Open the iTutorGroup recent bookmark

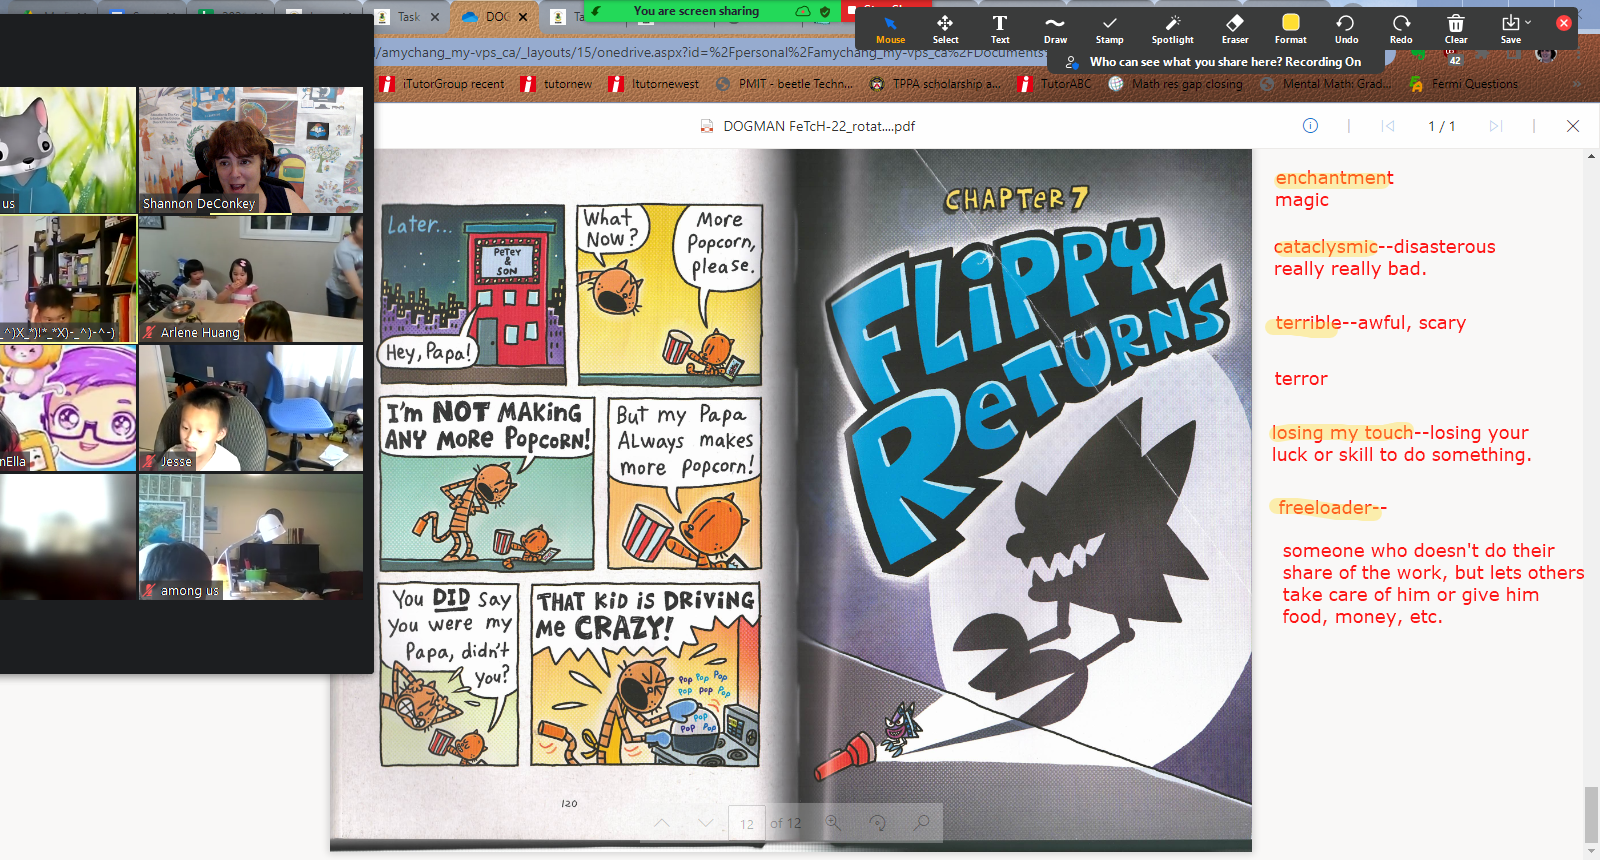coord(443,84)
